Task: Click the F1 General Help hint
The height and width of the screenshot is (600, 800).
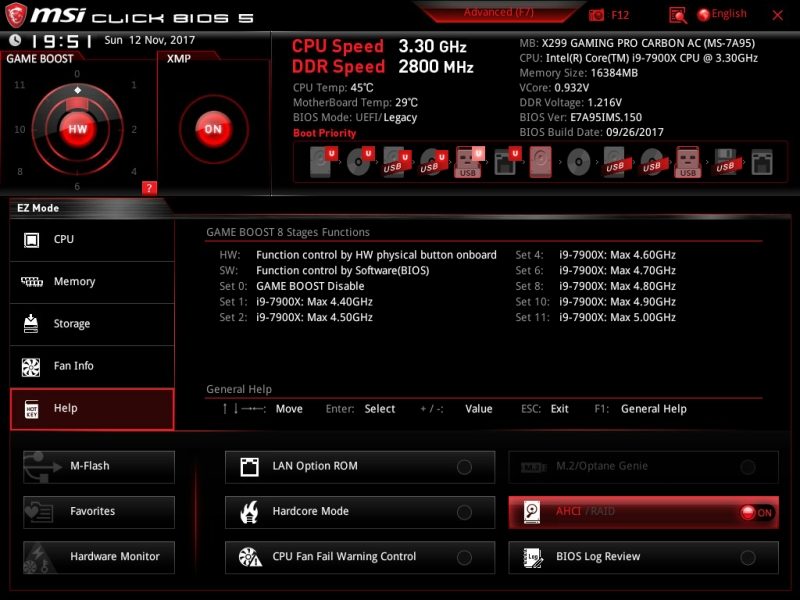Action: 640,409
